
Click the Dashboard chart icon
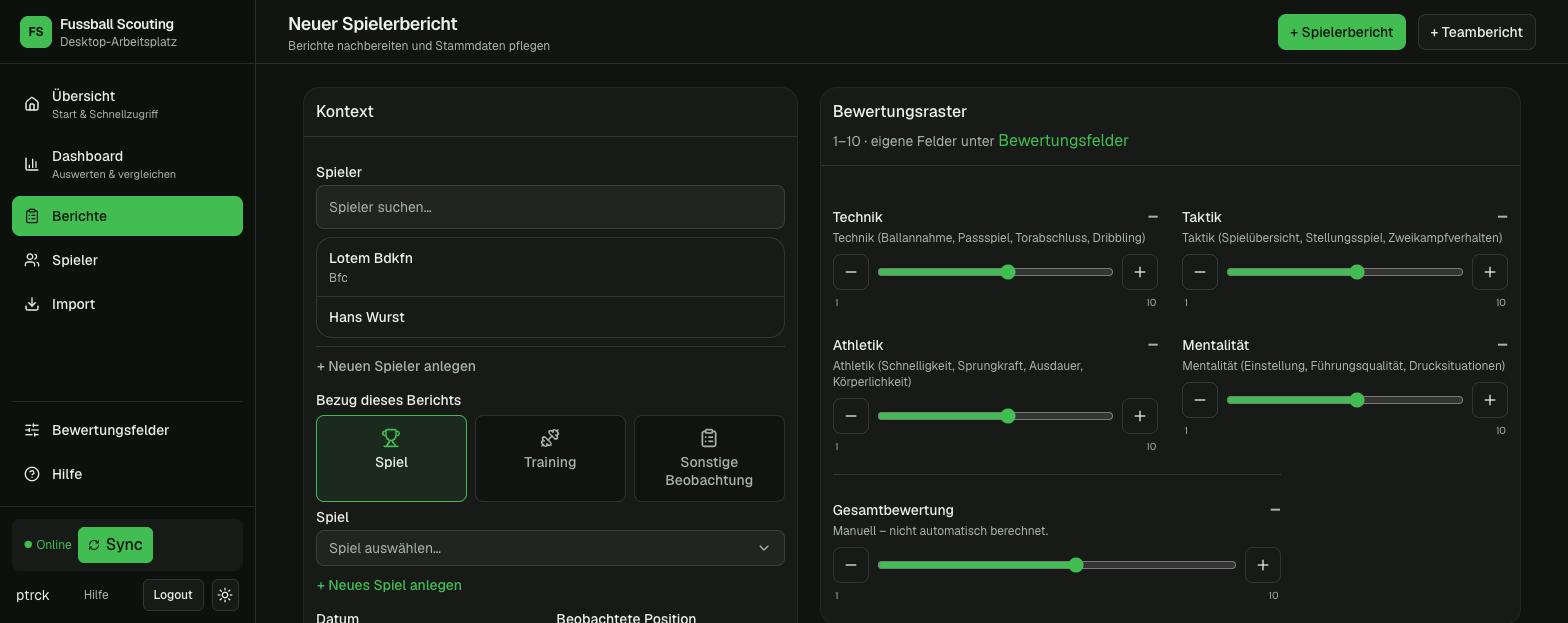32,164
